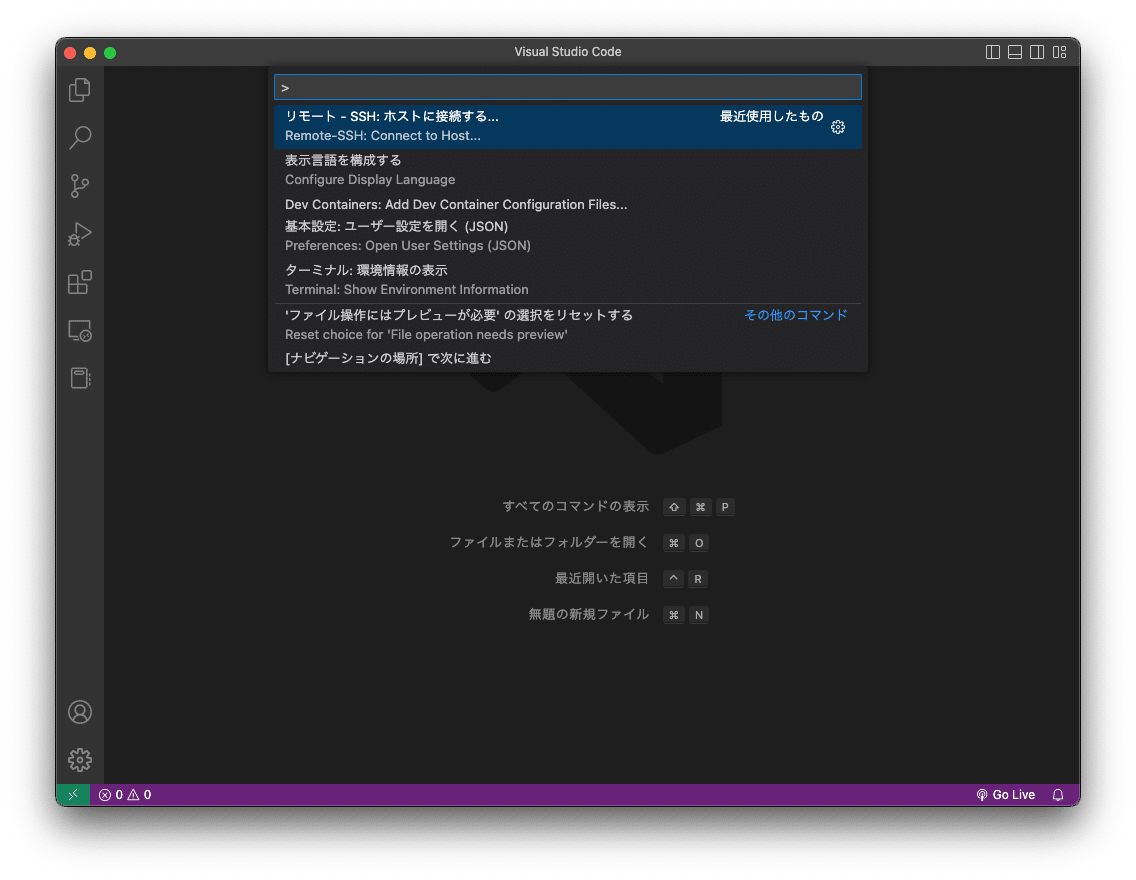The height and width of the screenshot is (880, 1136).
Task: Open notifications bell in status bar
Action: pos(1058,795)
